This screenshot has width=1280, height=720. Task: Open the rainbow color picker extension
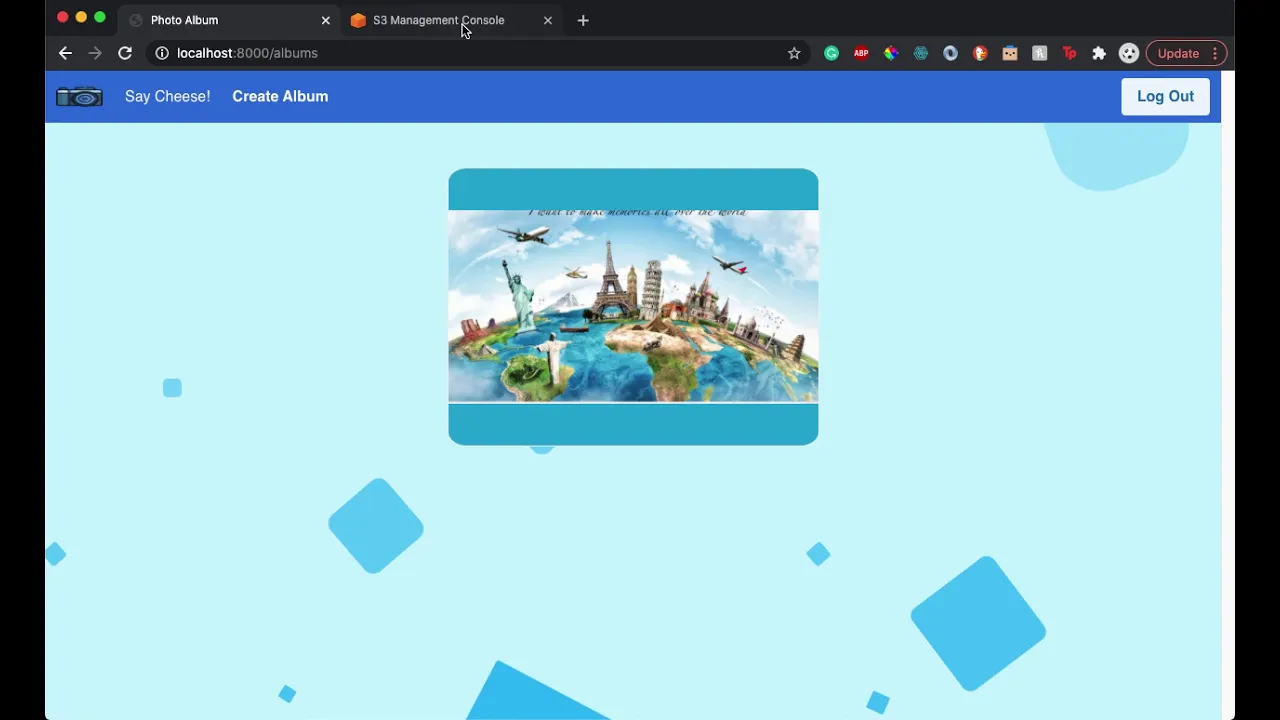pos(891,53)
